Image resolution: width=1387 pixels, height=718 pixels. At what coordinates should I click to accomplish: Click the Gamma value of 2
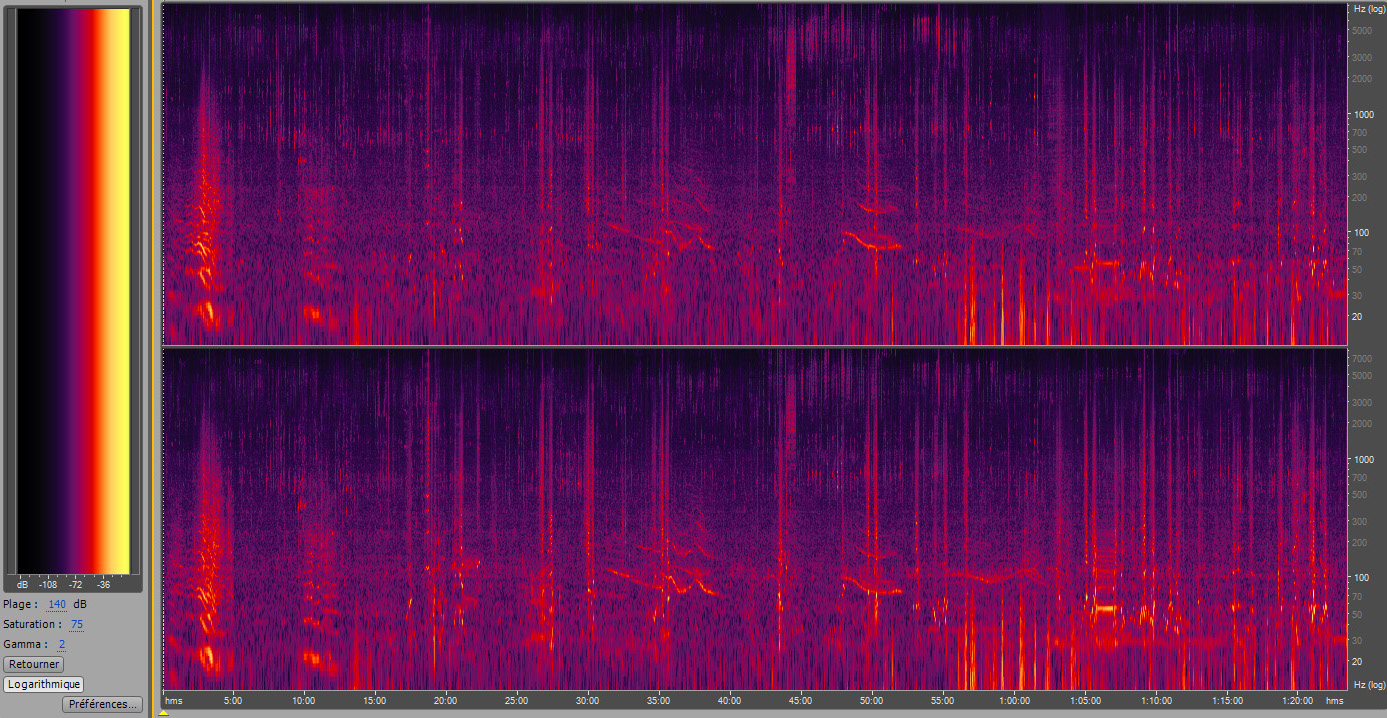point(62,644)
